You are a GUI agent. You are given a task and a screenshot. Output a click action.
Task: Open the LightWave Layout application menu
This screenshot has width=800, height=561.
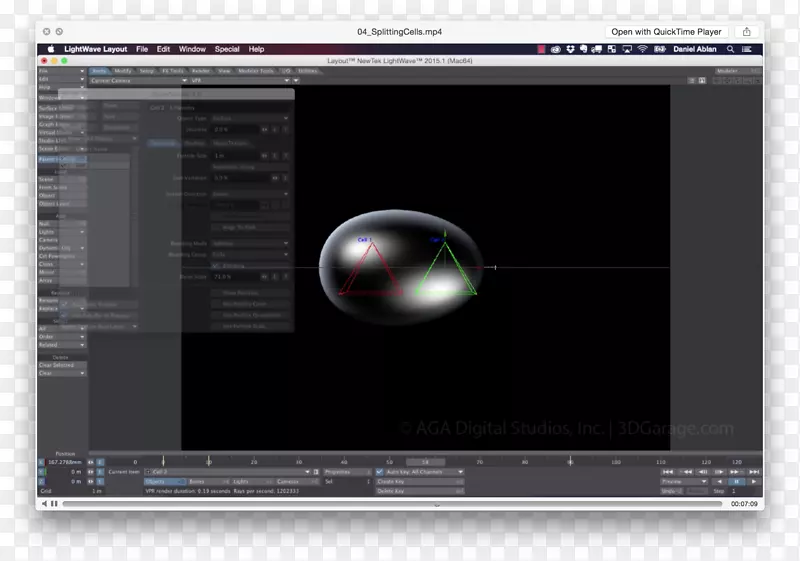tap(95, 49)
